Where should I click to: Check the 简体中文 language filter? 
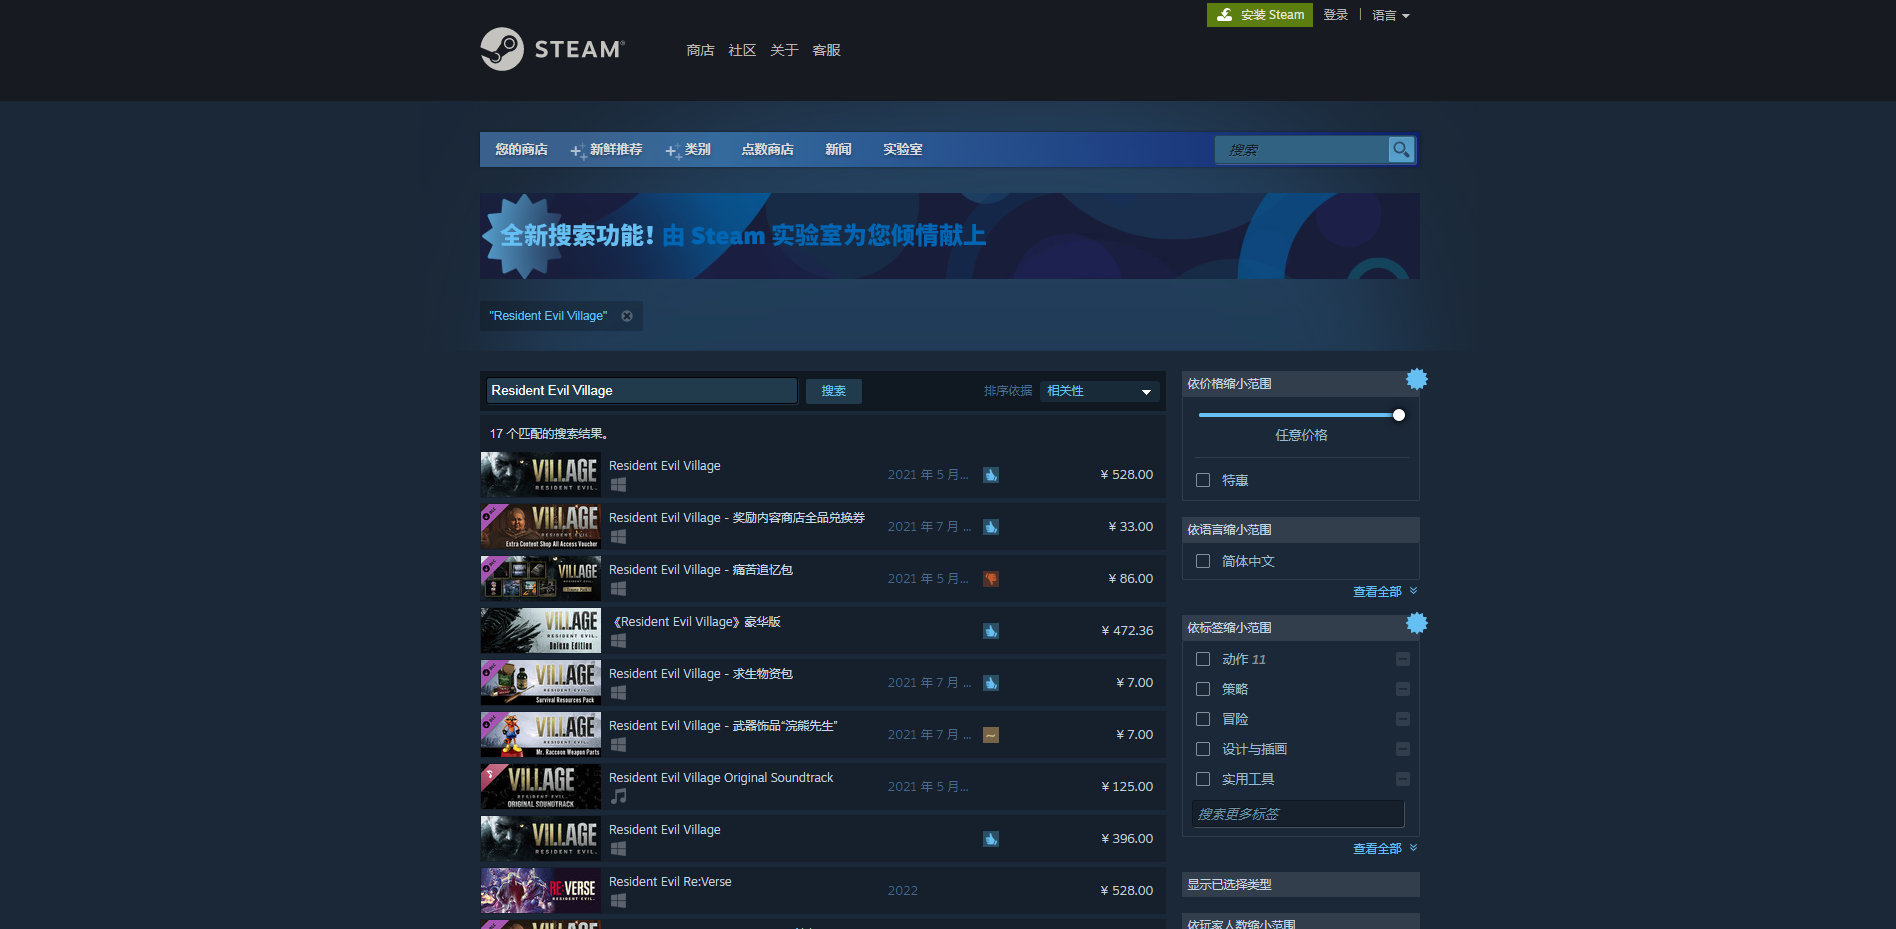1203,561
